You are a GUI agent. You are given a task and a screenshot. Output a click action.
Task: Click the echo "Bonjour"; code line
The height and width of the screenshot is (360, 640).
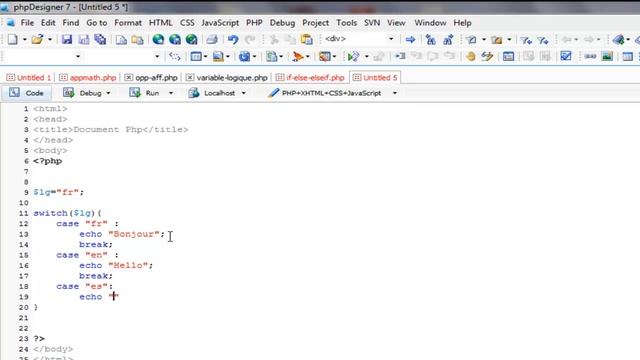point(122,234)
